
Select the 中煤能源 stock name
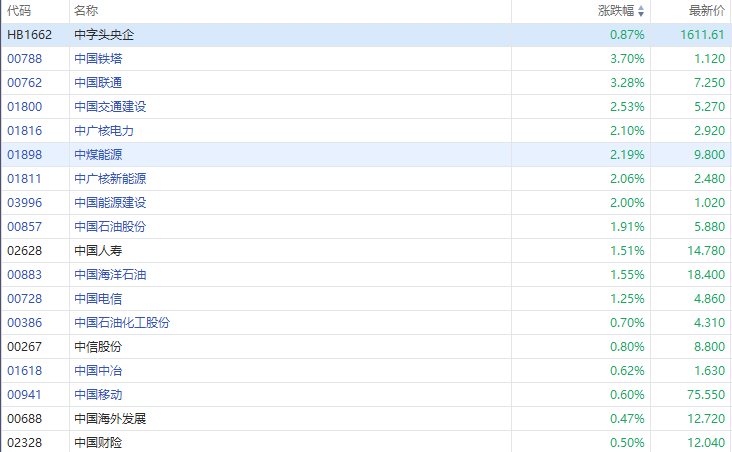coord(98,154)
